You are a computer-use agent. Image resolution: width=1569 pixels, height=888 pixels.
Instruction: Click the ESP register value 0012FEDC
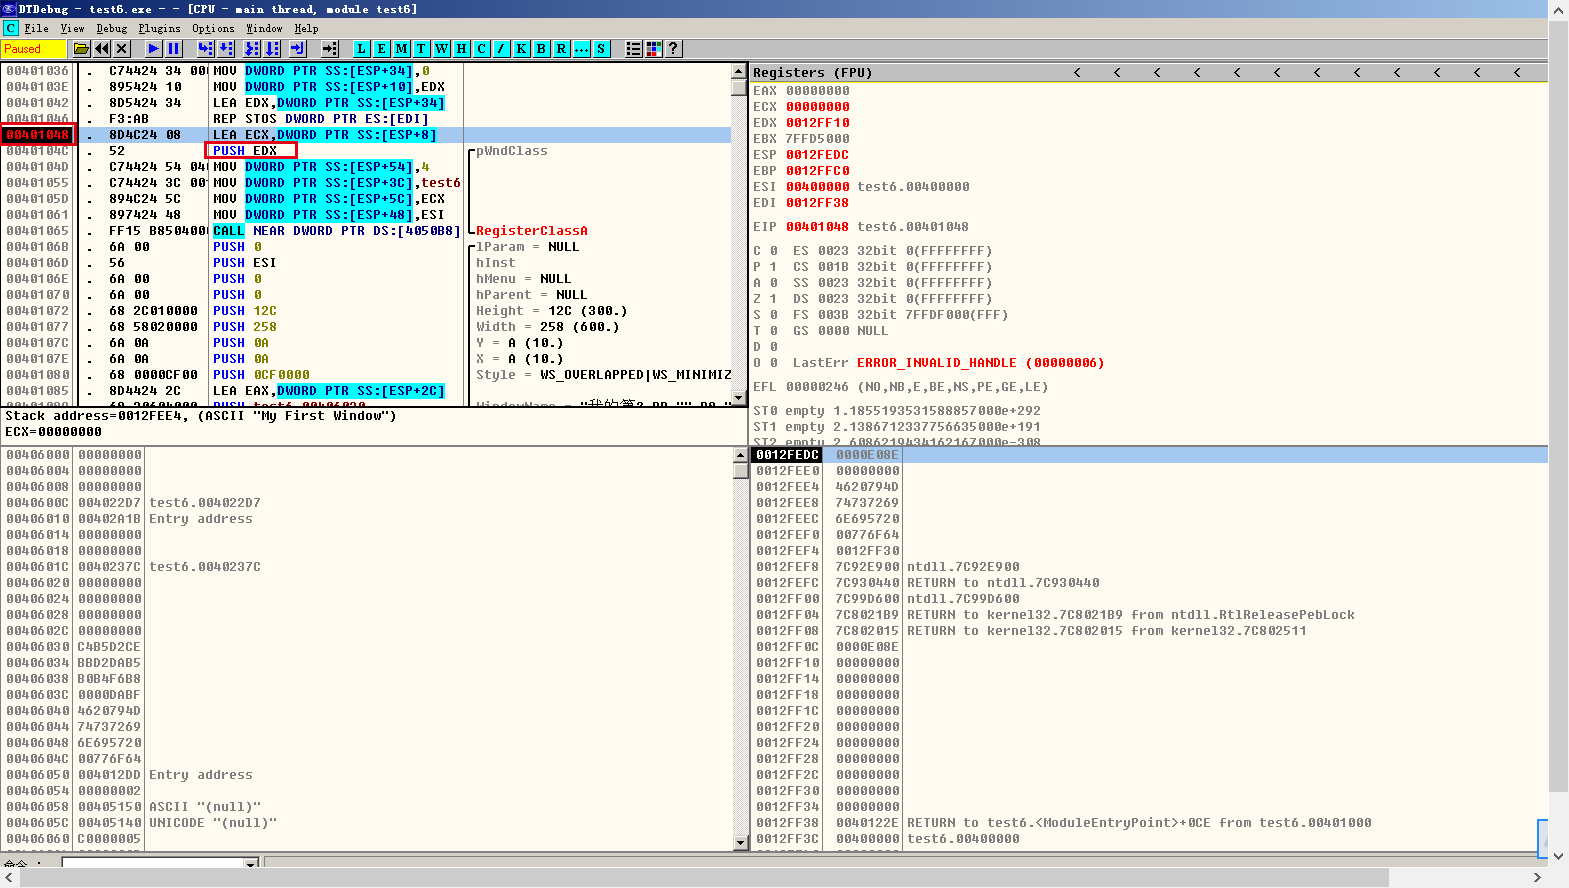tap(817, 154)
